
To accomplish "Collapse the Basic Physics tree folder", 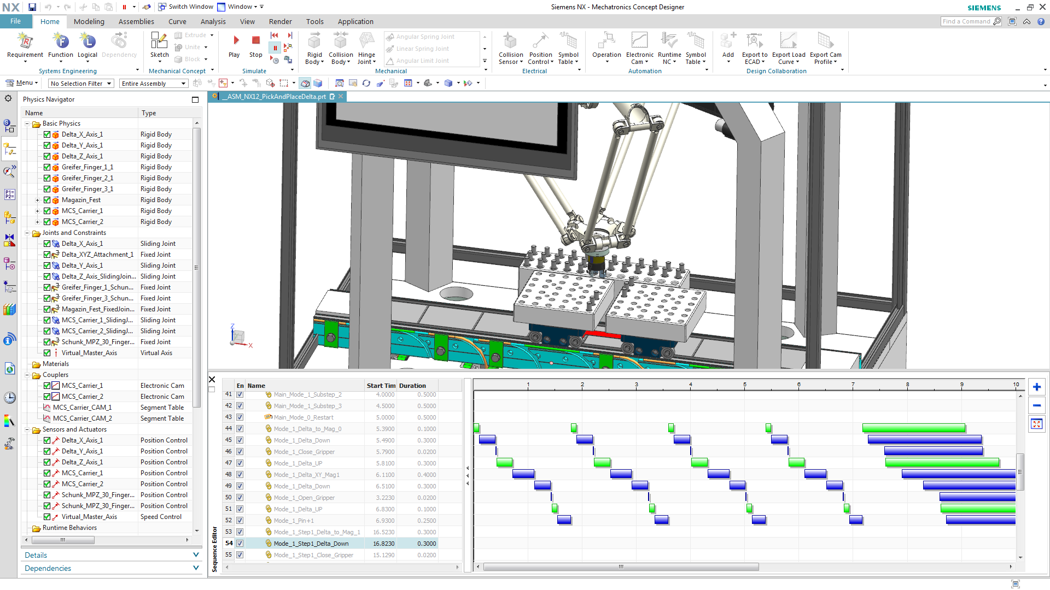I will (27, 124).
